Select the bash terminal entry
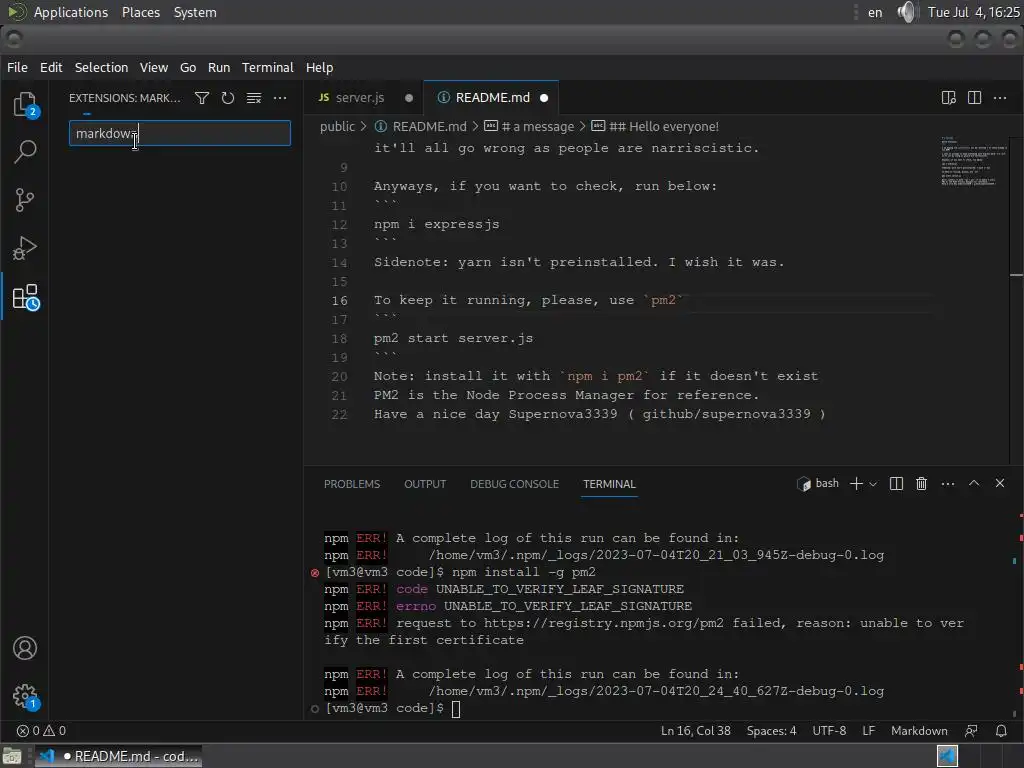This screenshot has width=1024, height=768. click(818, 483)
